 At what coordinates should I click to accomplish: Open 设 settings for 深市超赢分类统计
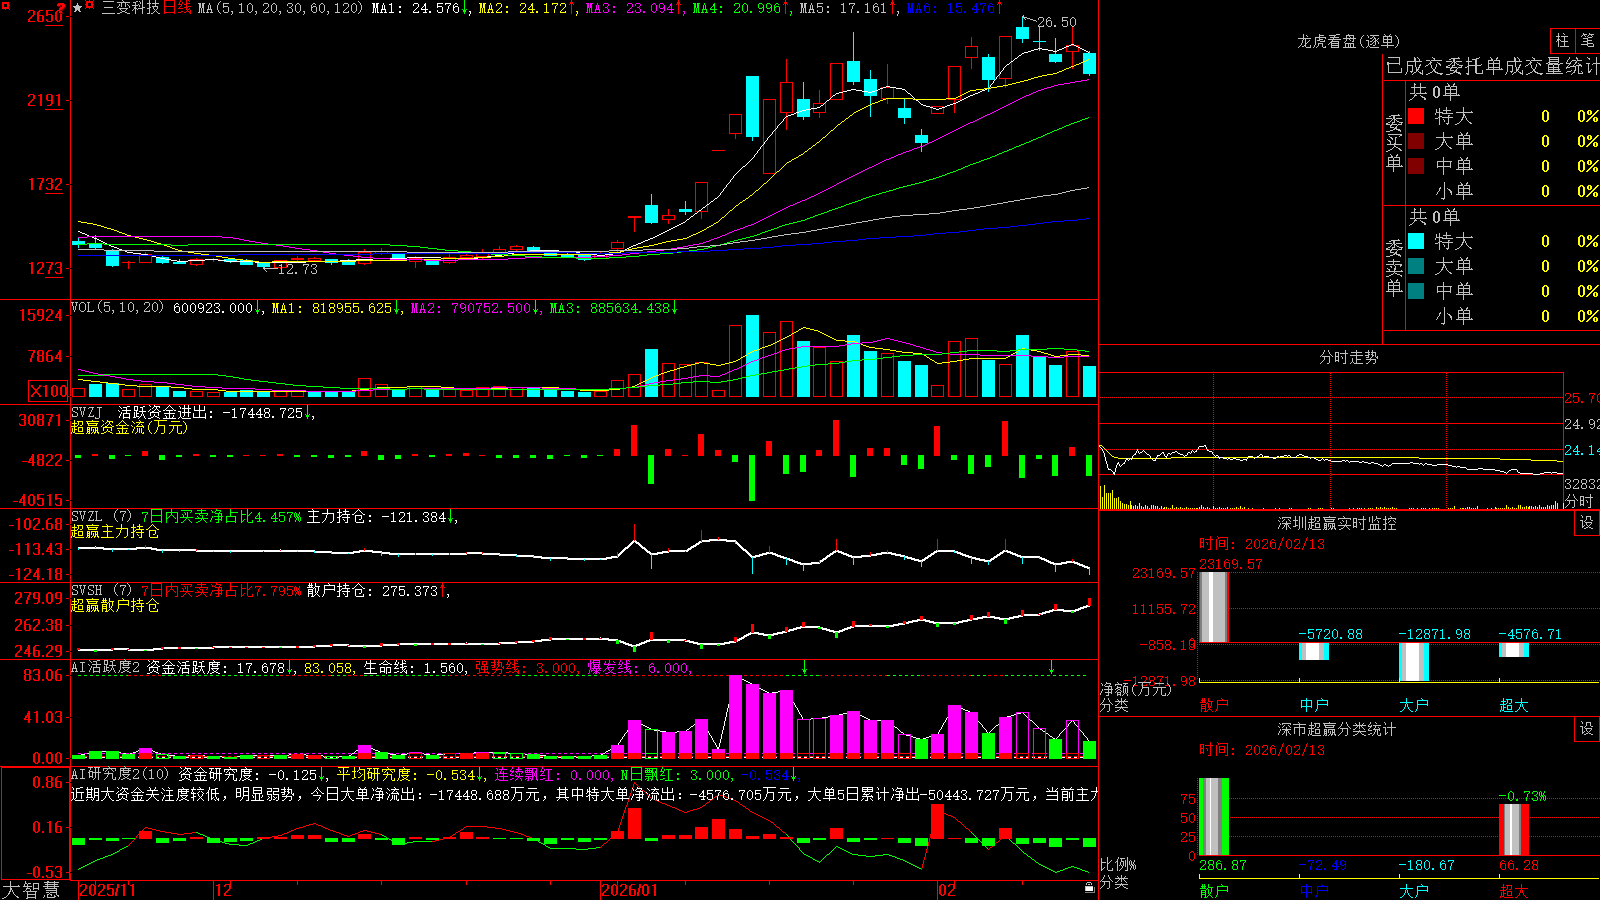tap(1587, 729)
